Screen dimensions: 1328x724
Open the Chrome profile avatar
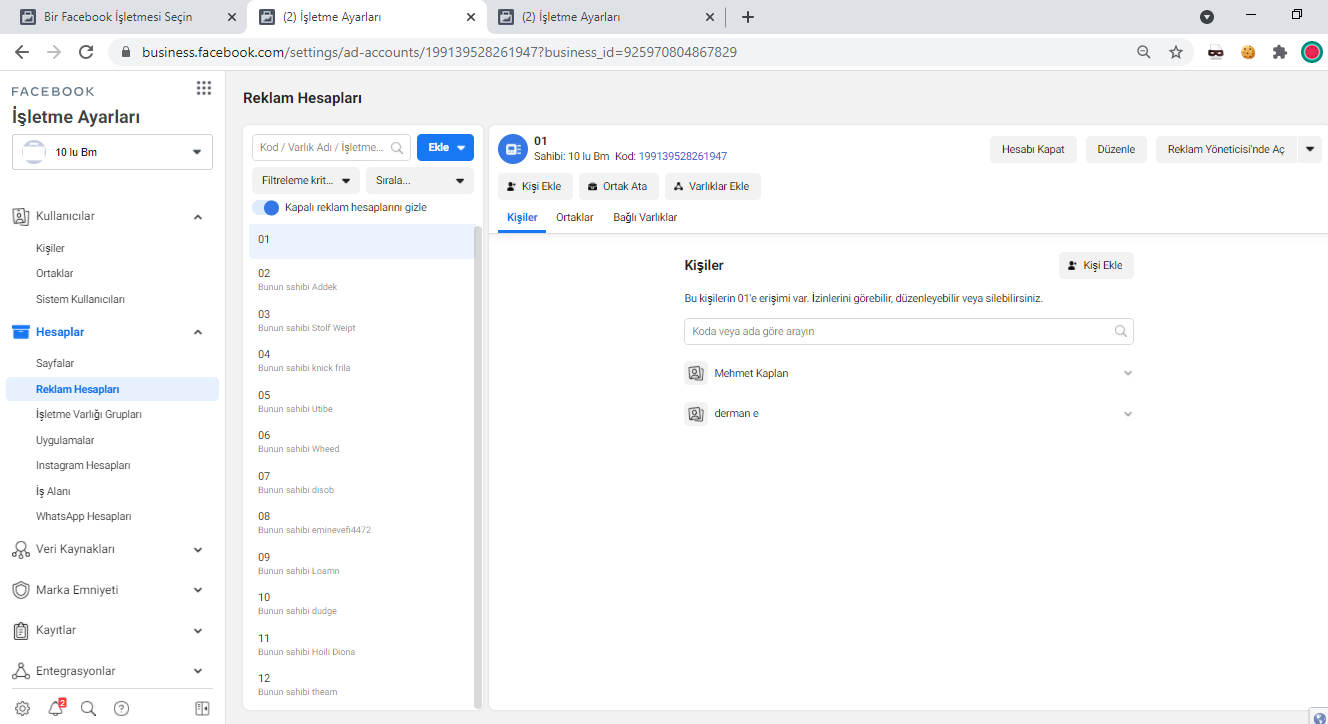(1311, 52)
